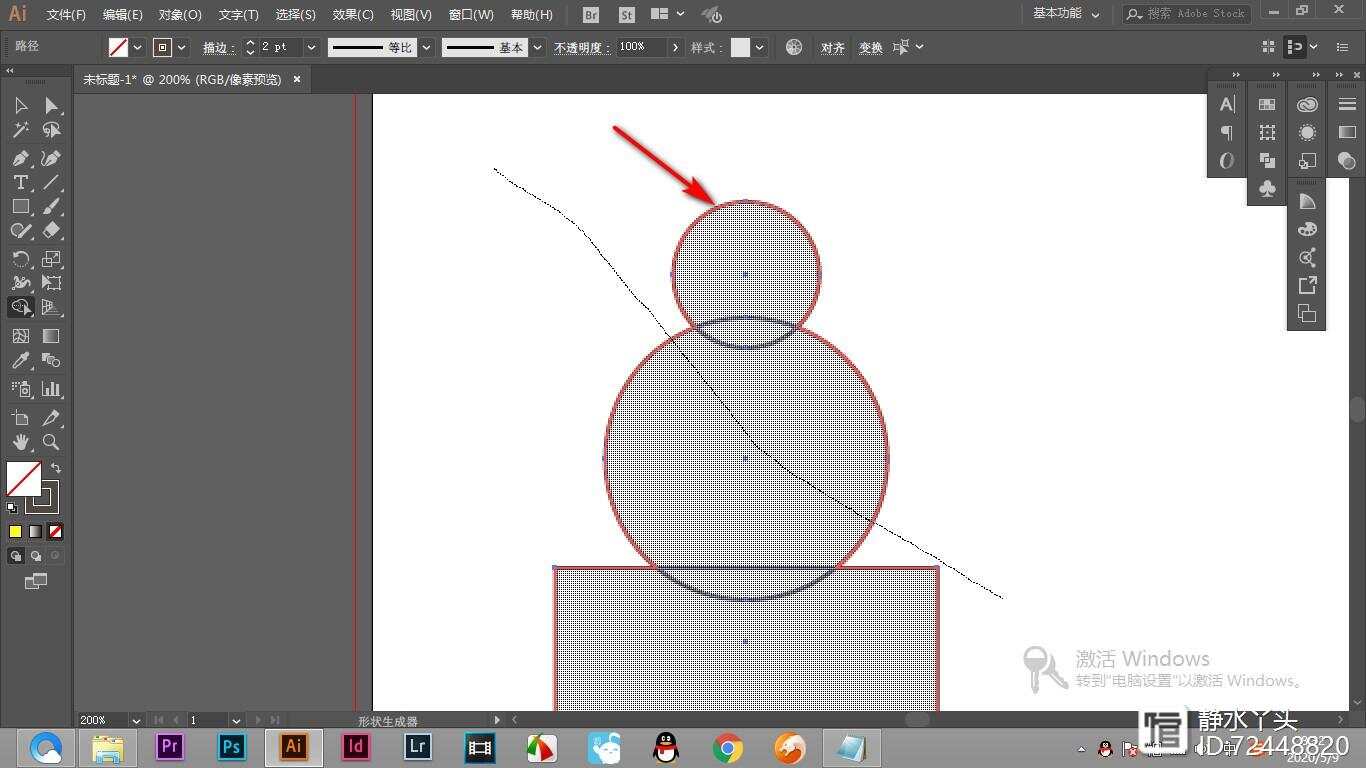This screenshot has width=1366, height=768.
Task: Click the 对齐 align button
Action: point(832,47)
